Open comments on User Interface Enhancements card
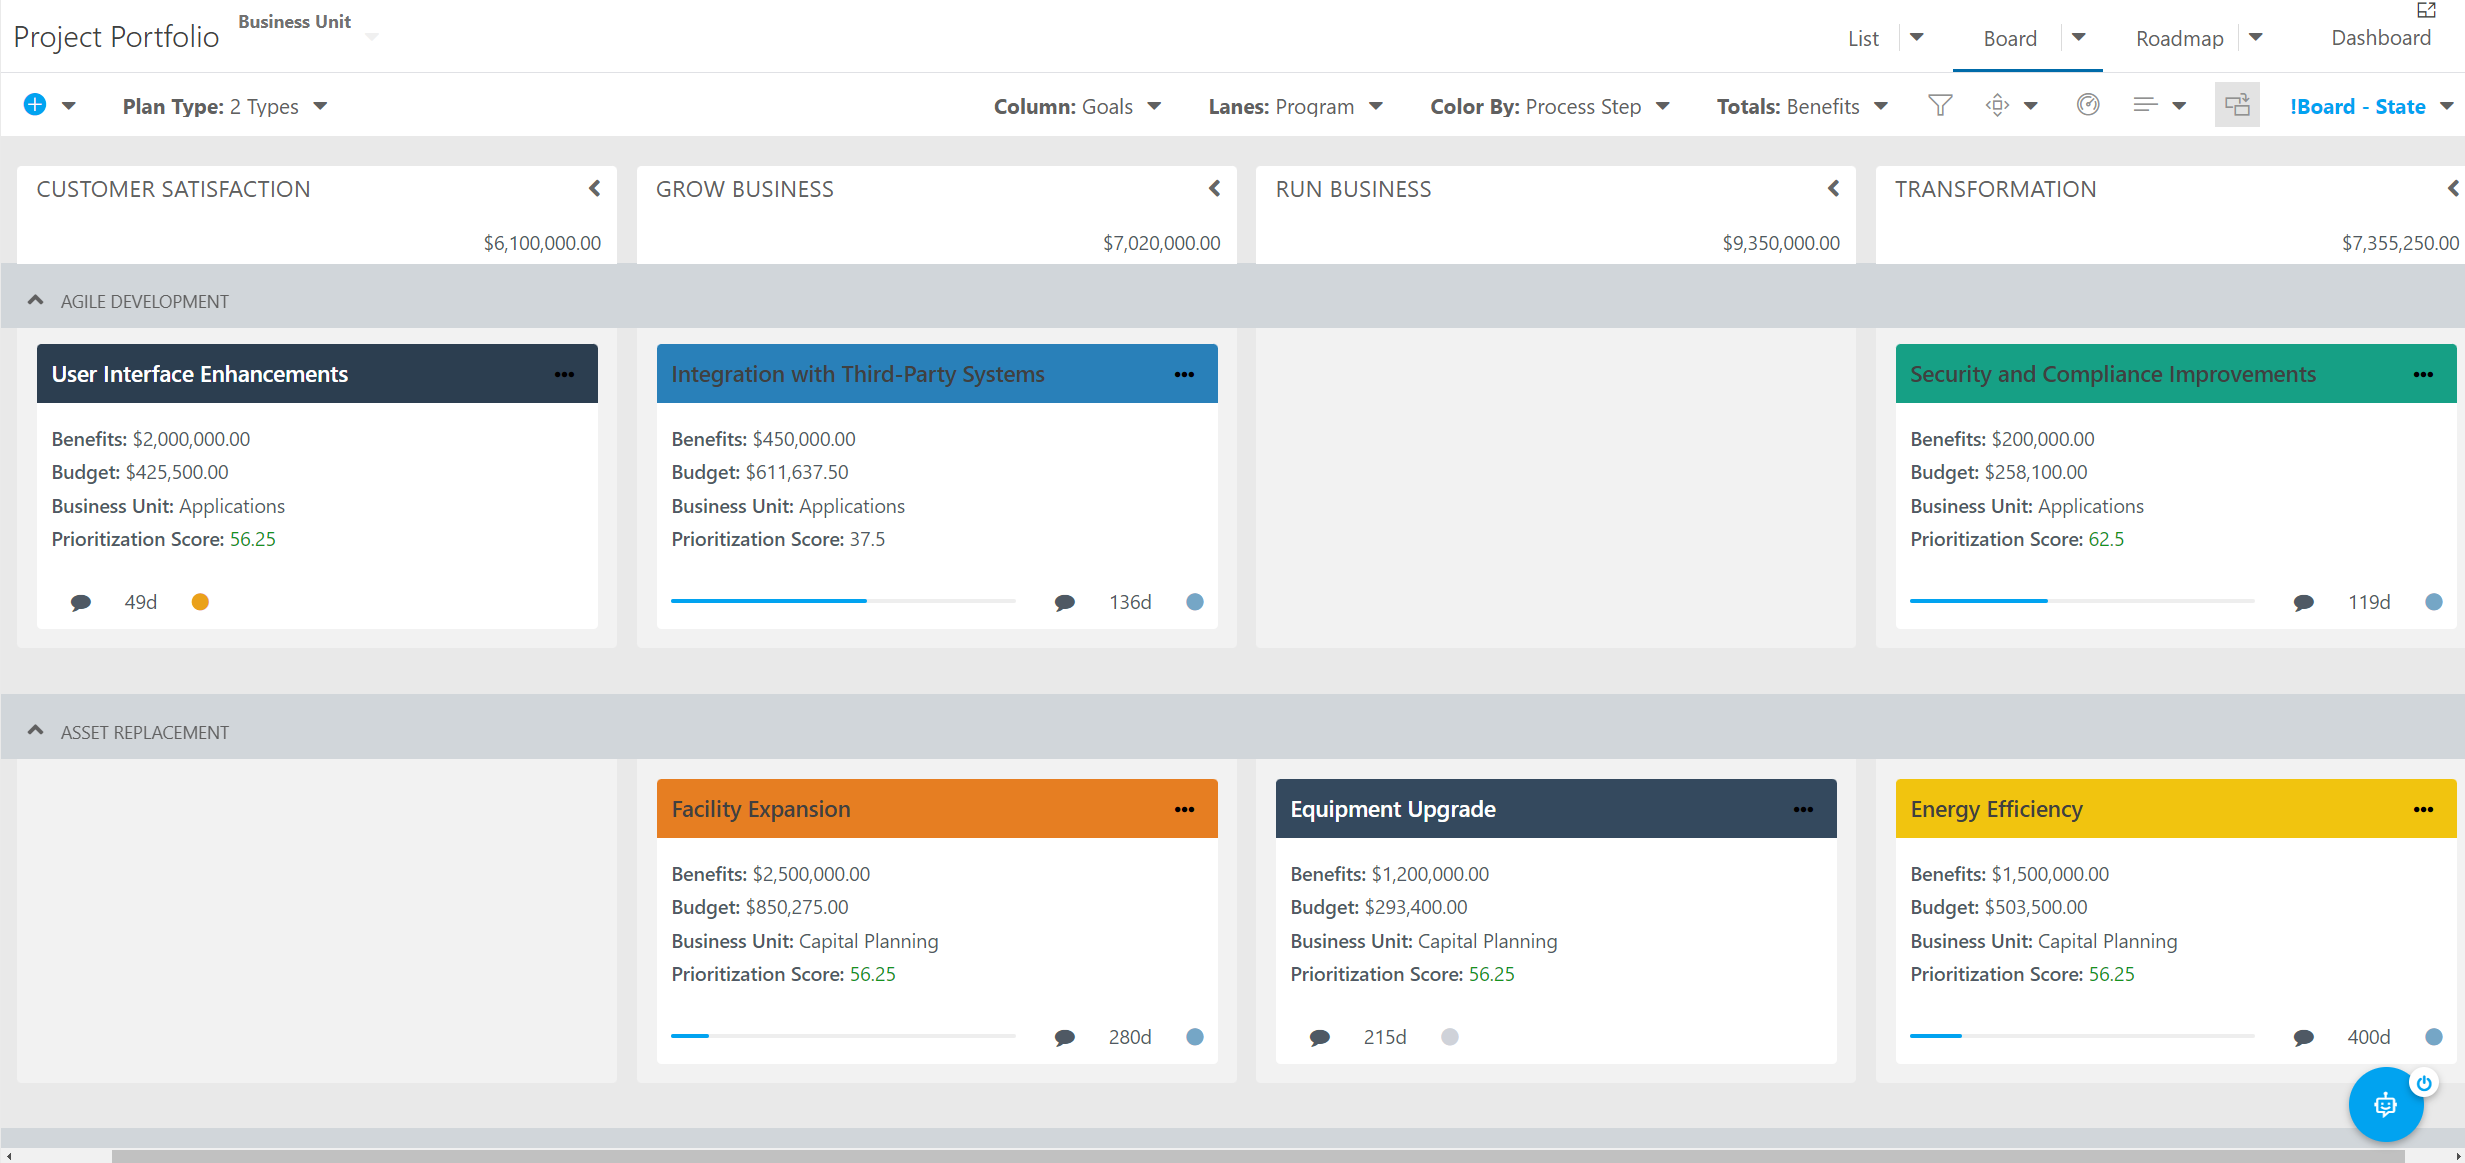 tap(81, 603)
